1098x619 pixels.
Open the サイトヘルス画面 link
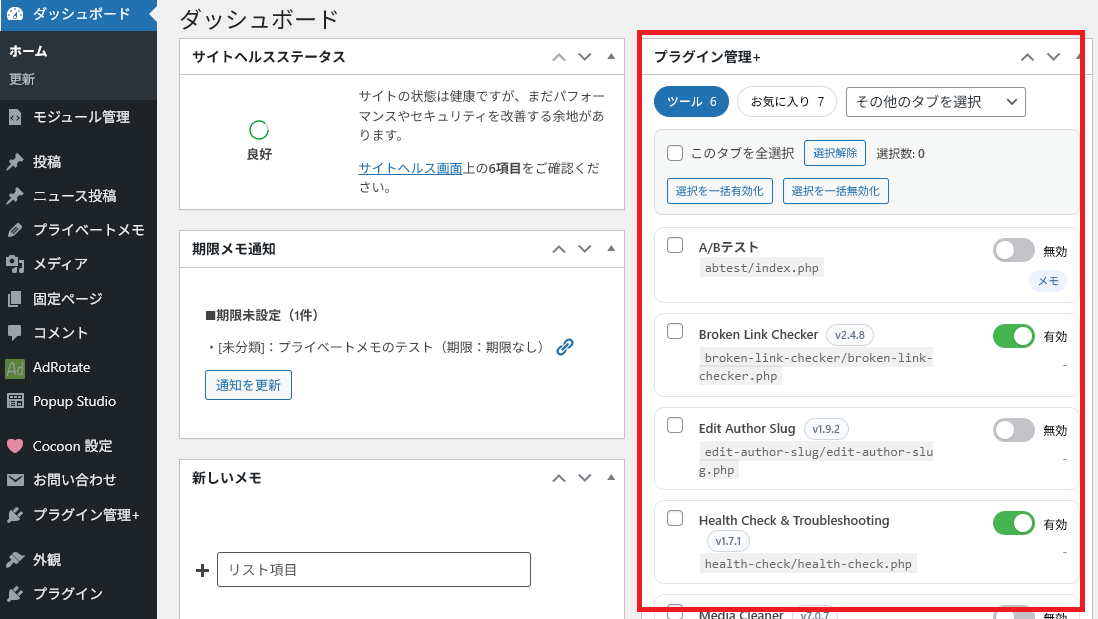410,169
